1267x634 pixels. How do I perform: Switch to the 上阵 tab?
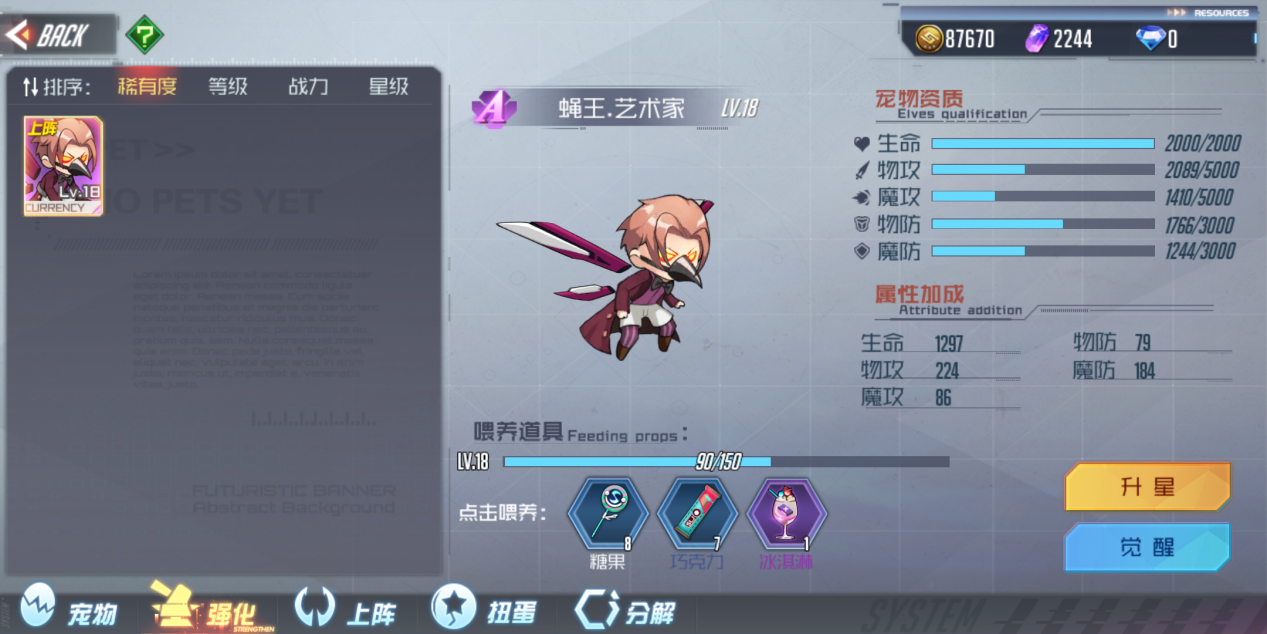345,607
